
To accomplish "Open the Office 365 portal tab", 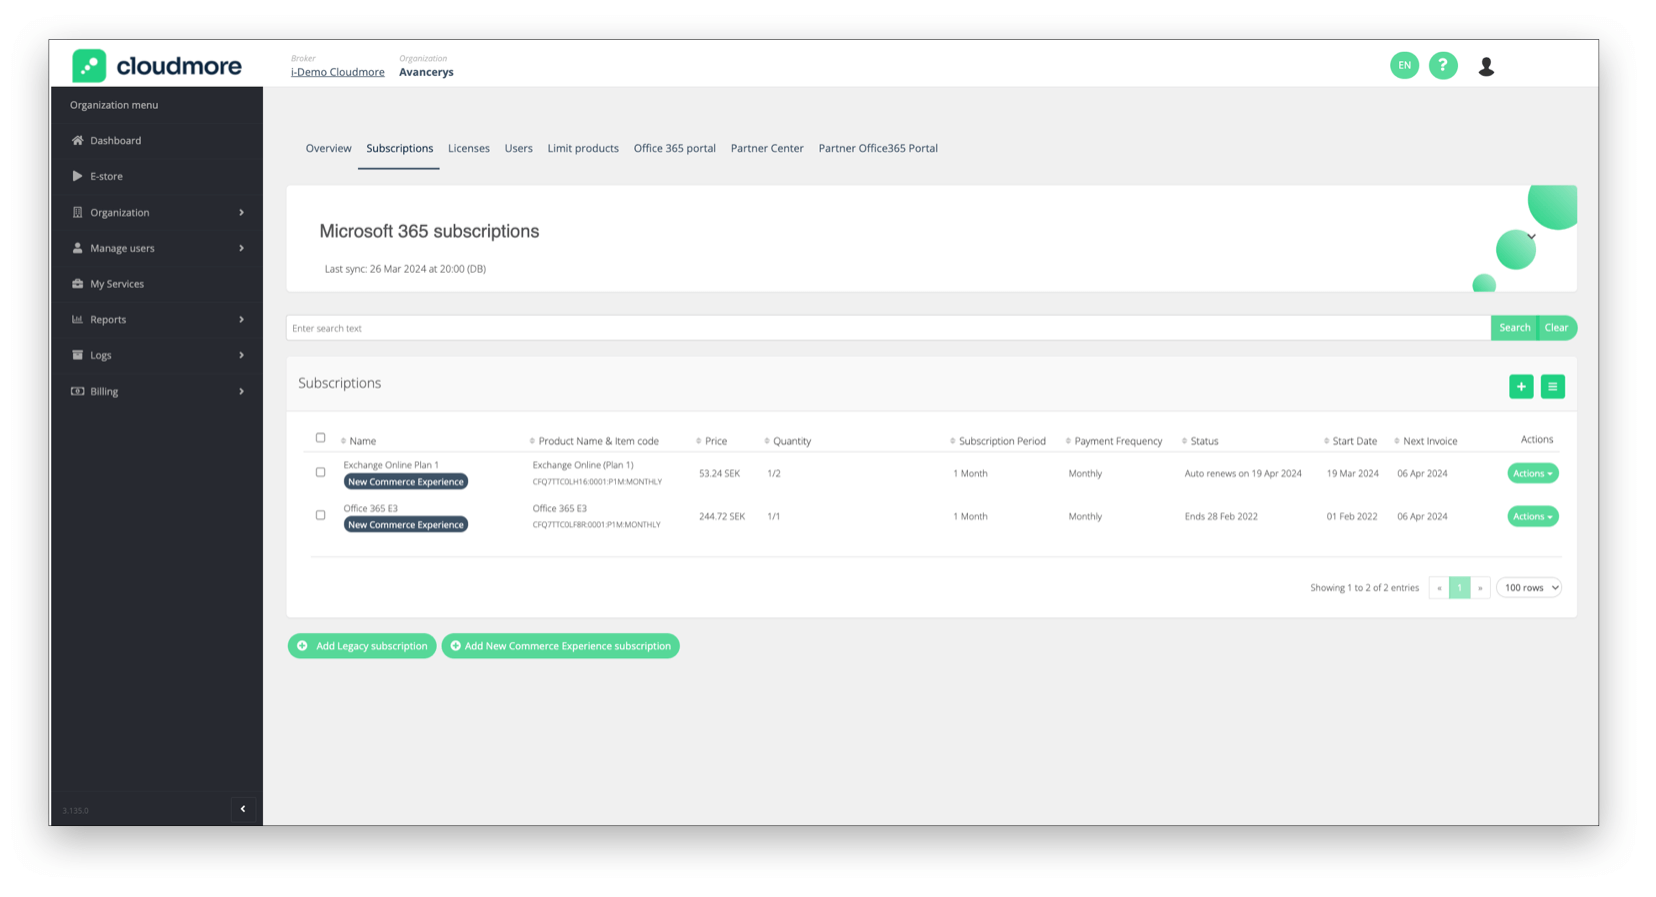I will [x=675, y=148].
